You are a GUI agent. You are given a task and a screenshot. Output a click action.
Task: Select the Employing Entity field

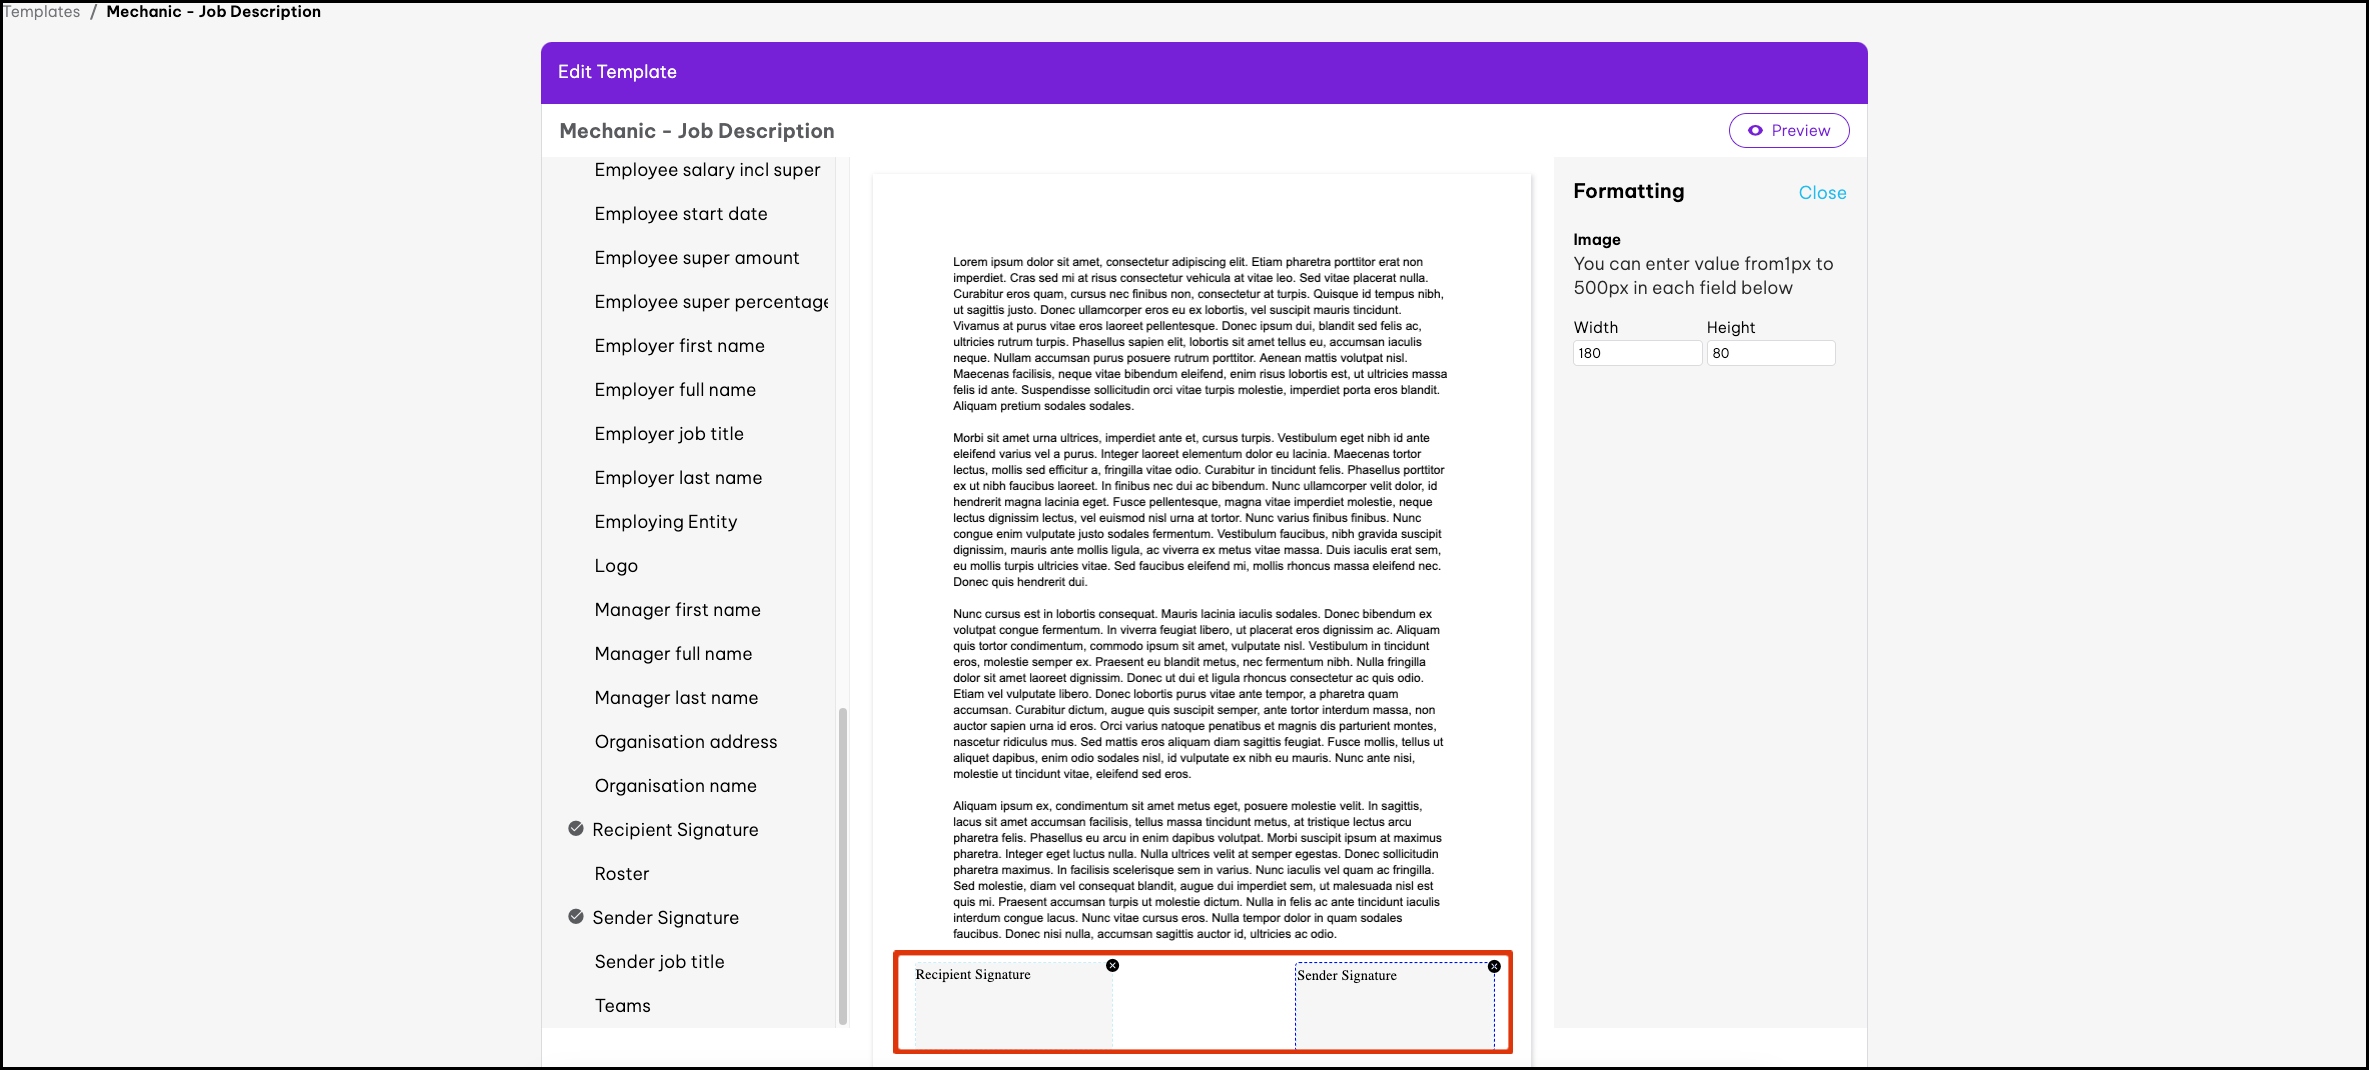coord(665,522)
